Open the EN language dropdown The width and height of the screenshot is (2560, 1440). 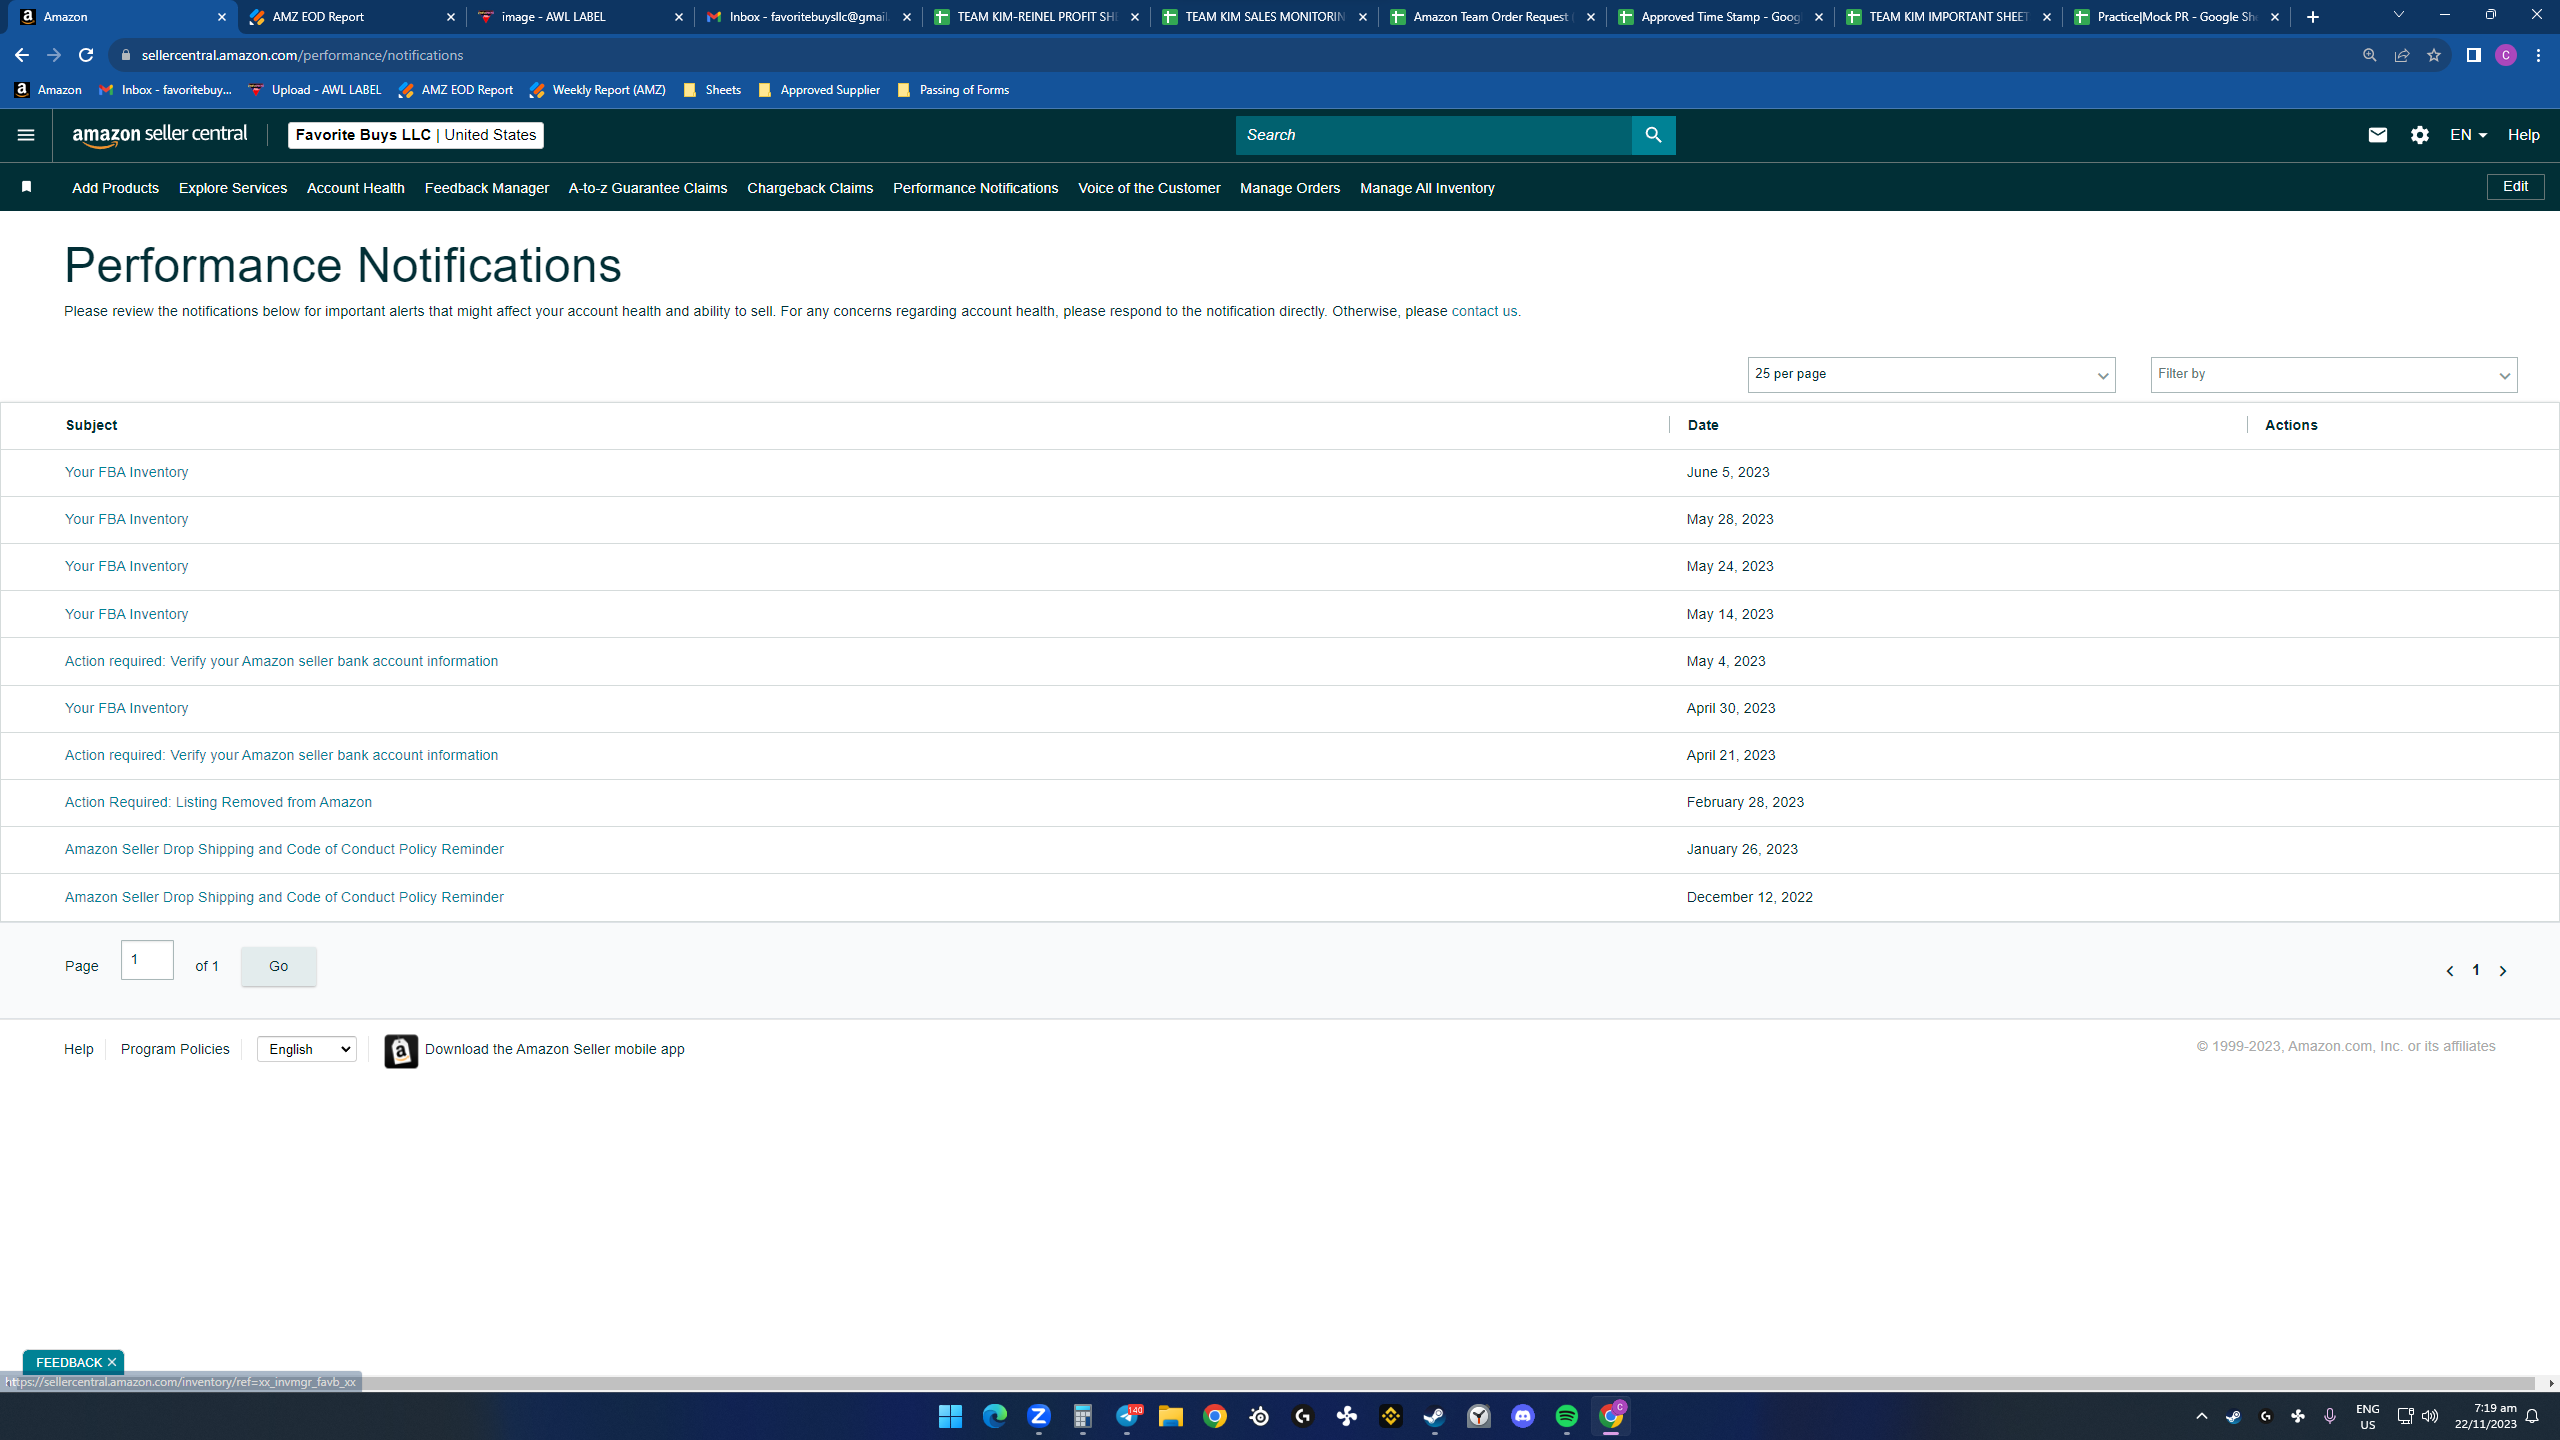click(x=2468, y=135)
